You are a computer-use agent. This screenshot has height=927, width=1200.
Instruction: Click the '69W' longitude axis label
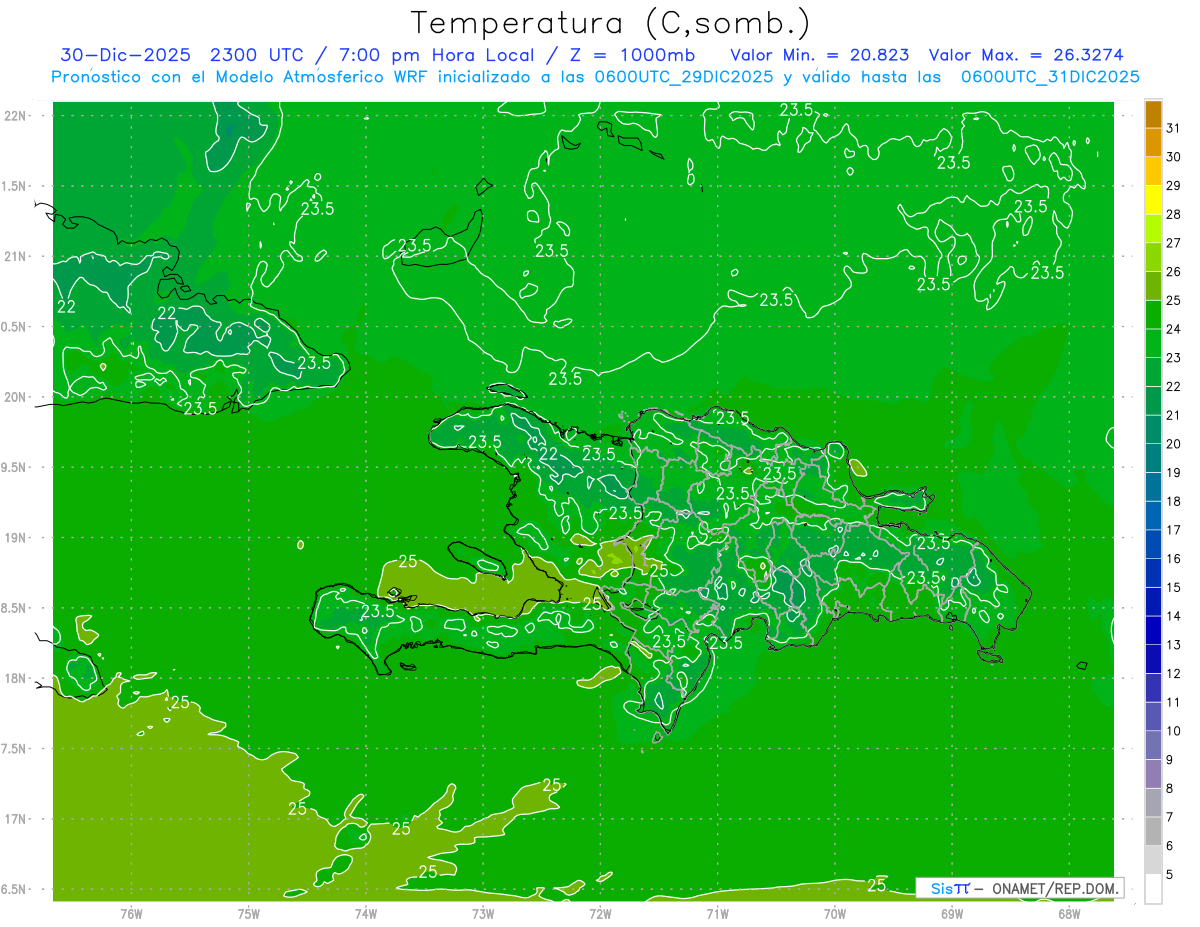click(952, 914)
